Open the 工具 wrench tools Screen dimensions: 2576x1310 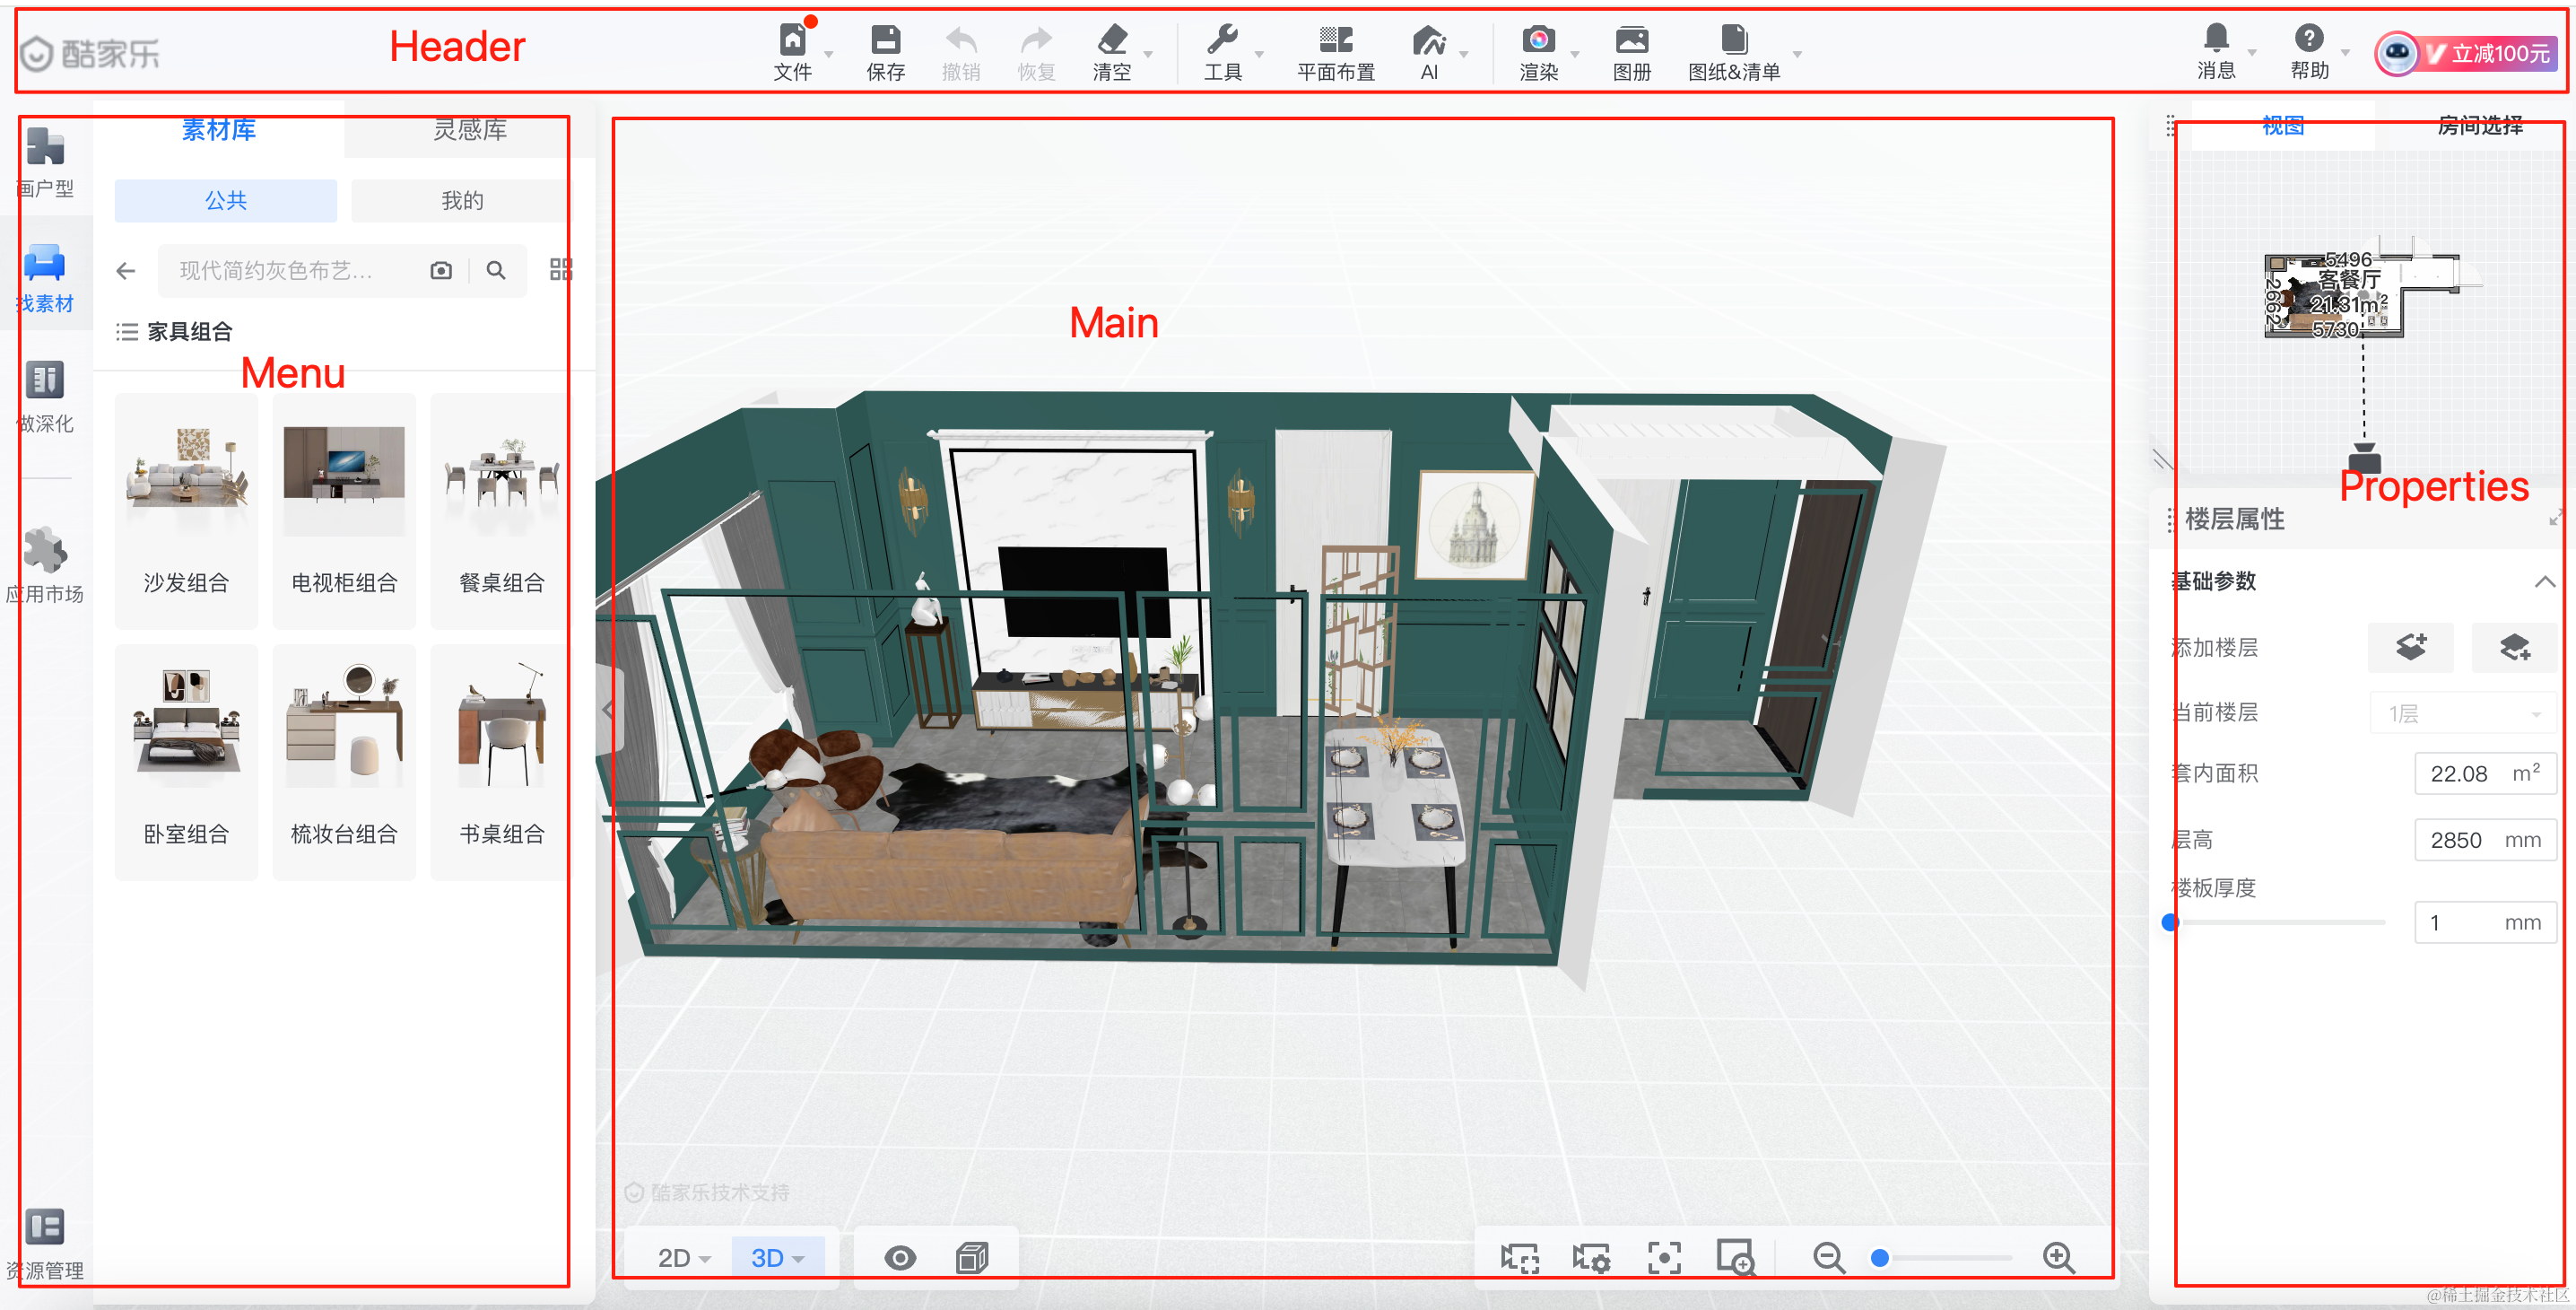click(x=1222, y=41)
